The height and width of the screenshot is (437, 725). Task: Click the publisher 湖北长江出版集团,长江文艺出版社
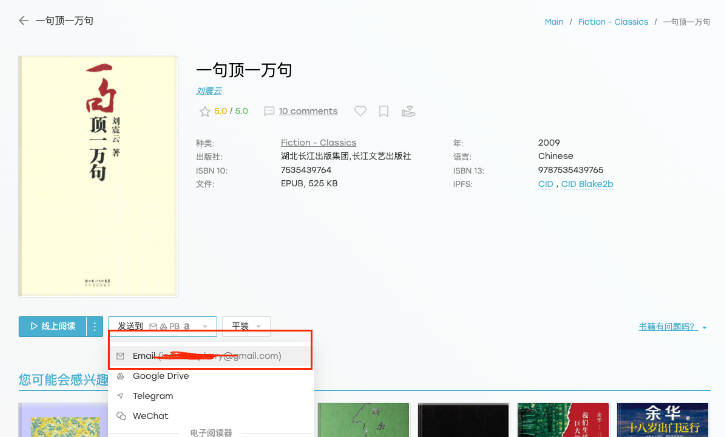(345, 156)
